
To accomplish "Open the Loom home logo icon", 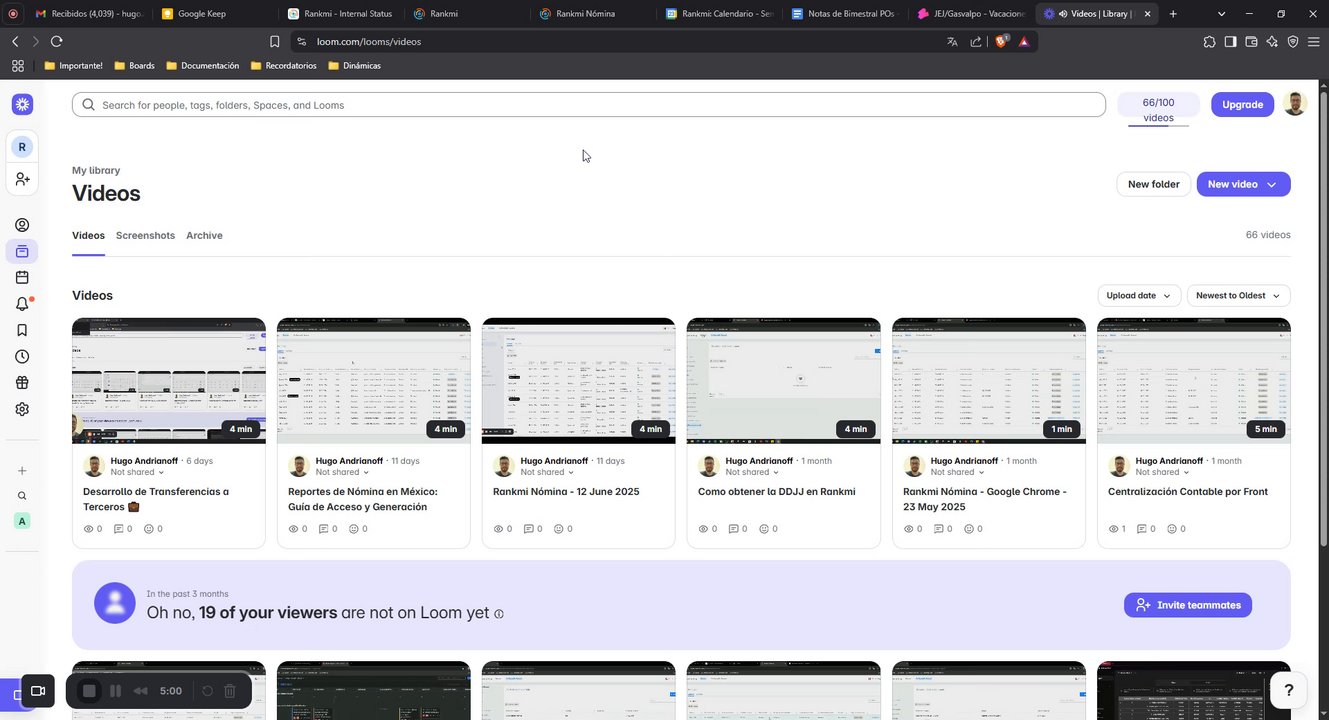I will (x=22, y=104).
